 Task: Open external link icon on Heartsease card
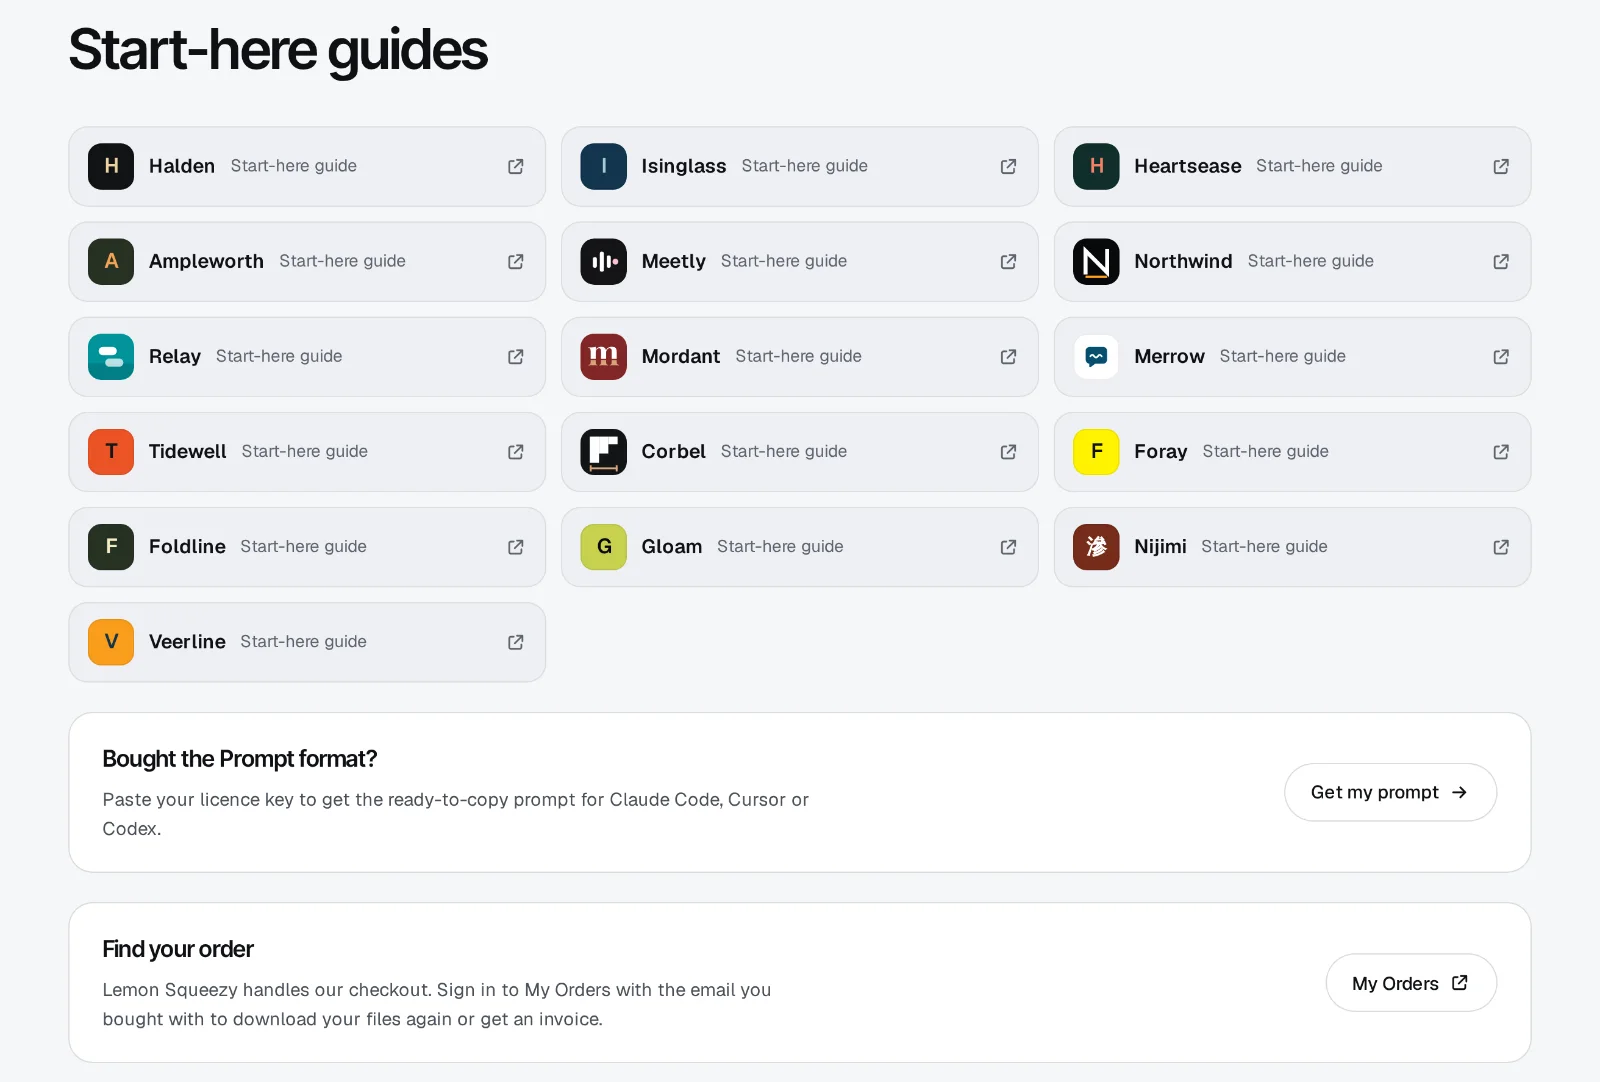click(x=1501, y=166)
